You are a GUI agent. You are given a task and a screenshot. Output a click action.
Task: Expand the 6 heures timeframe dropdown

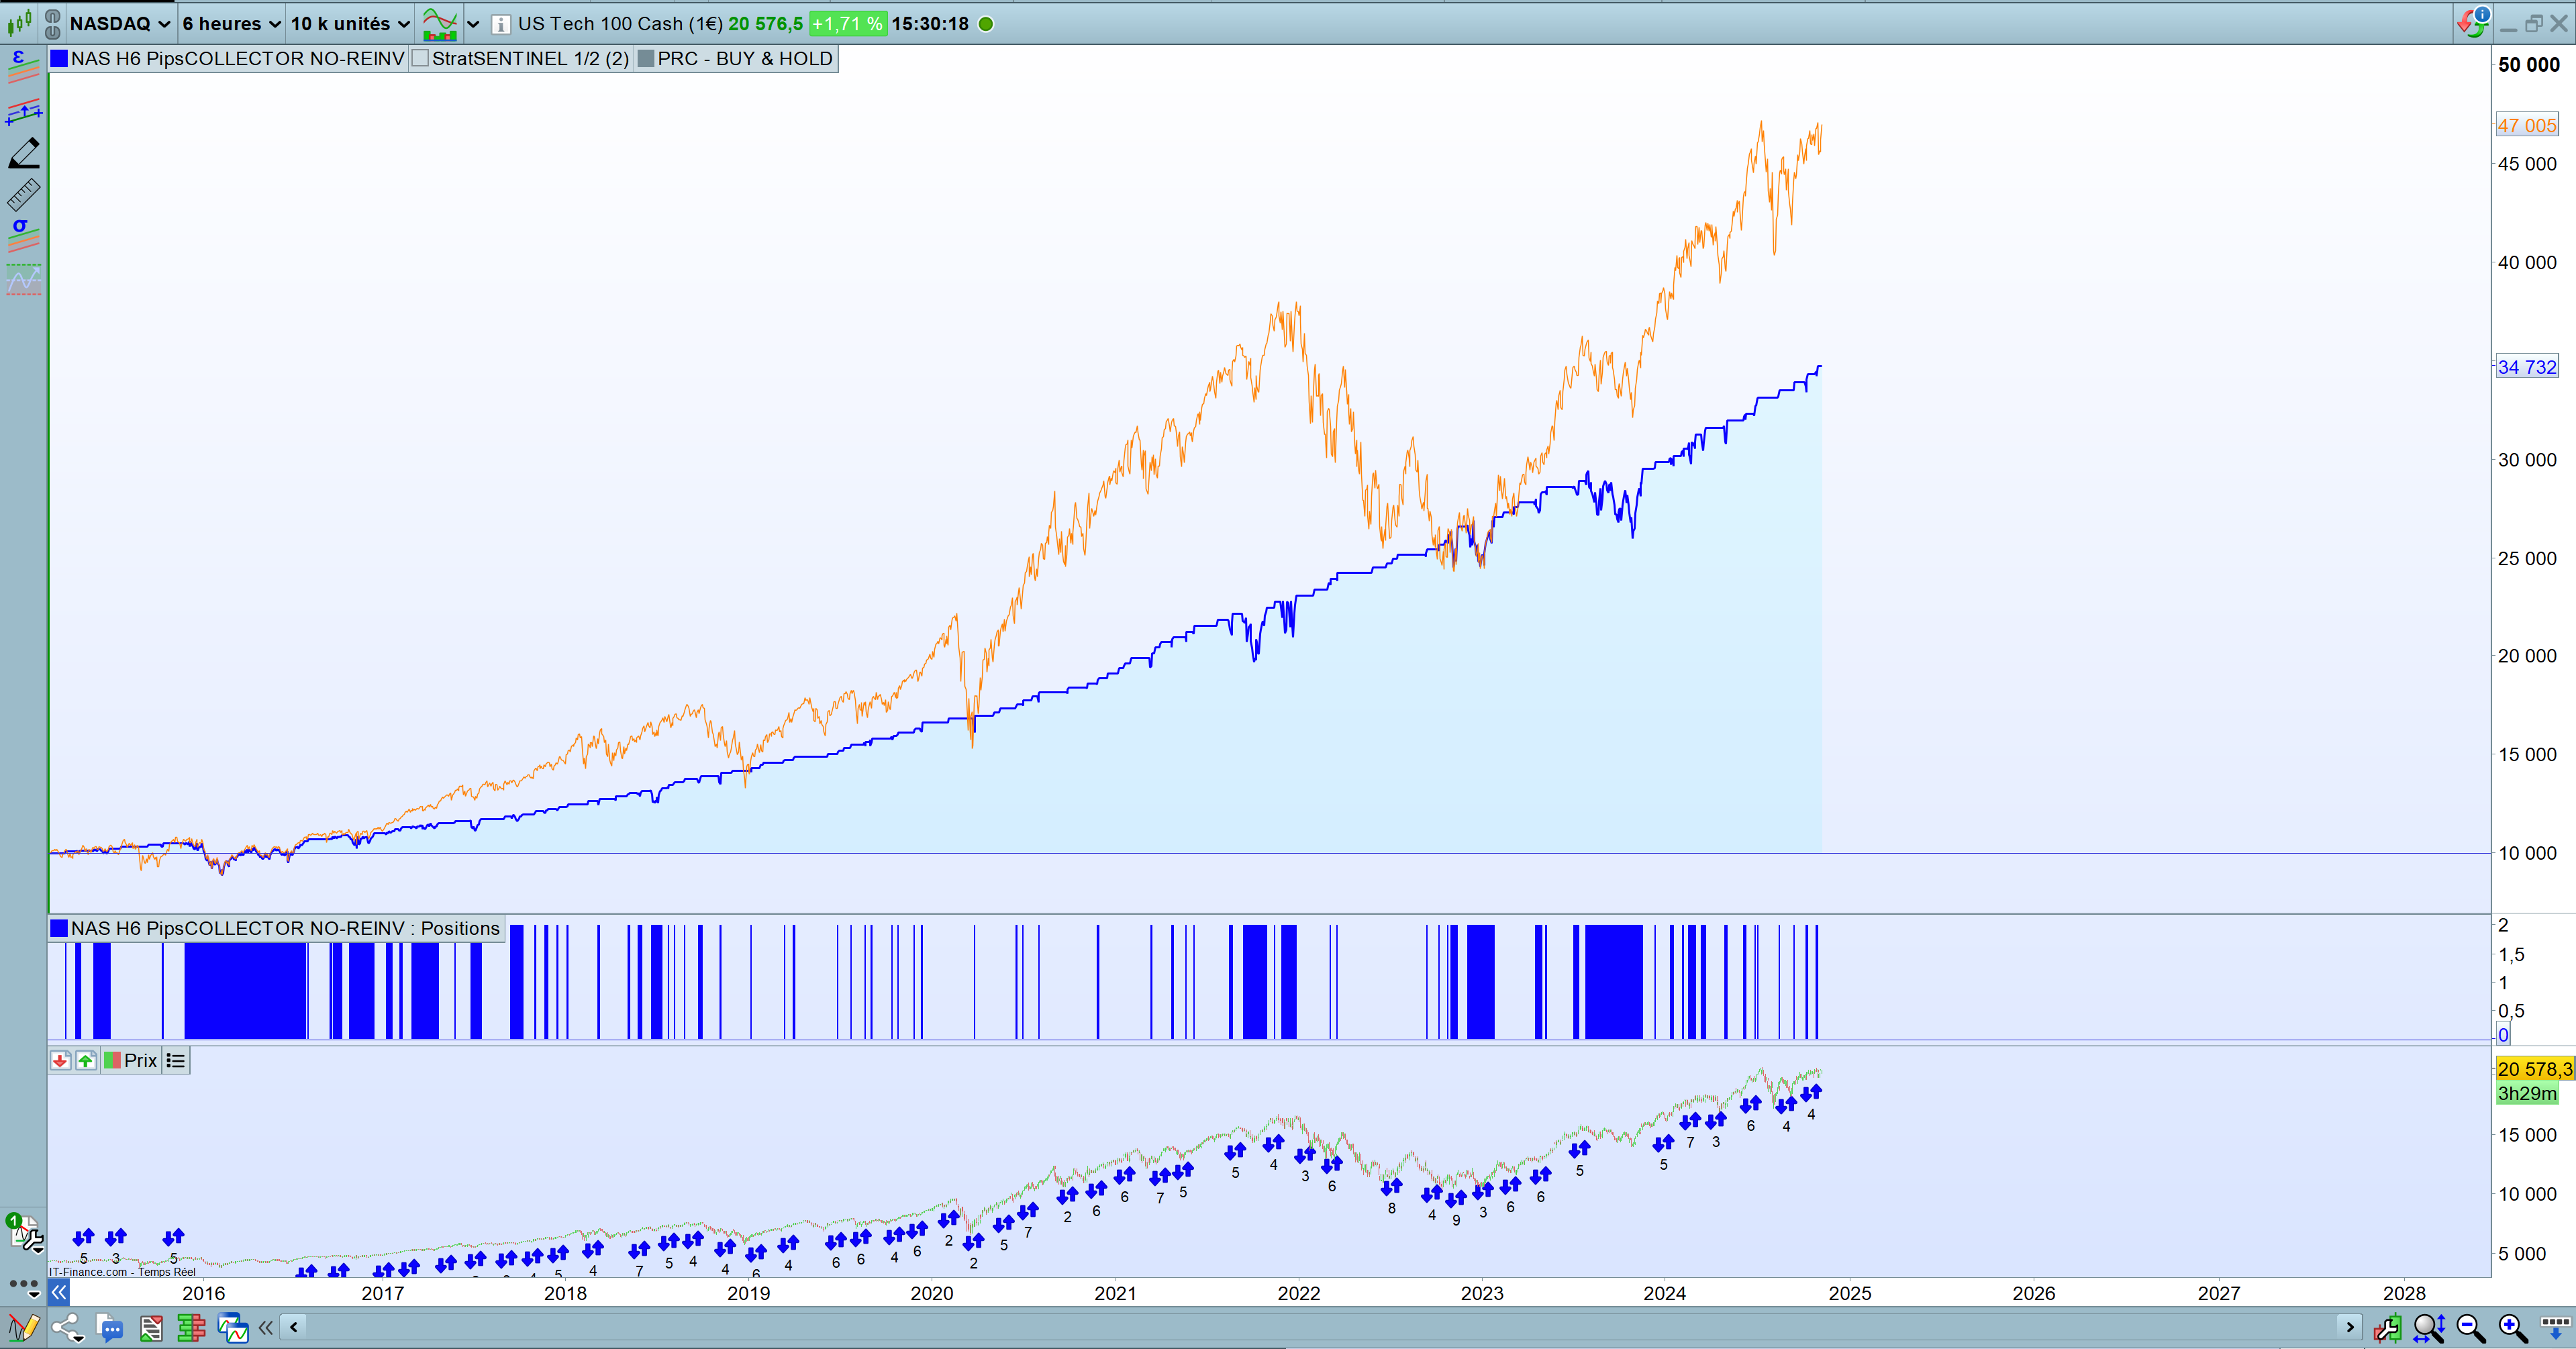[x=231, y=23]
